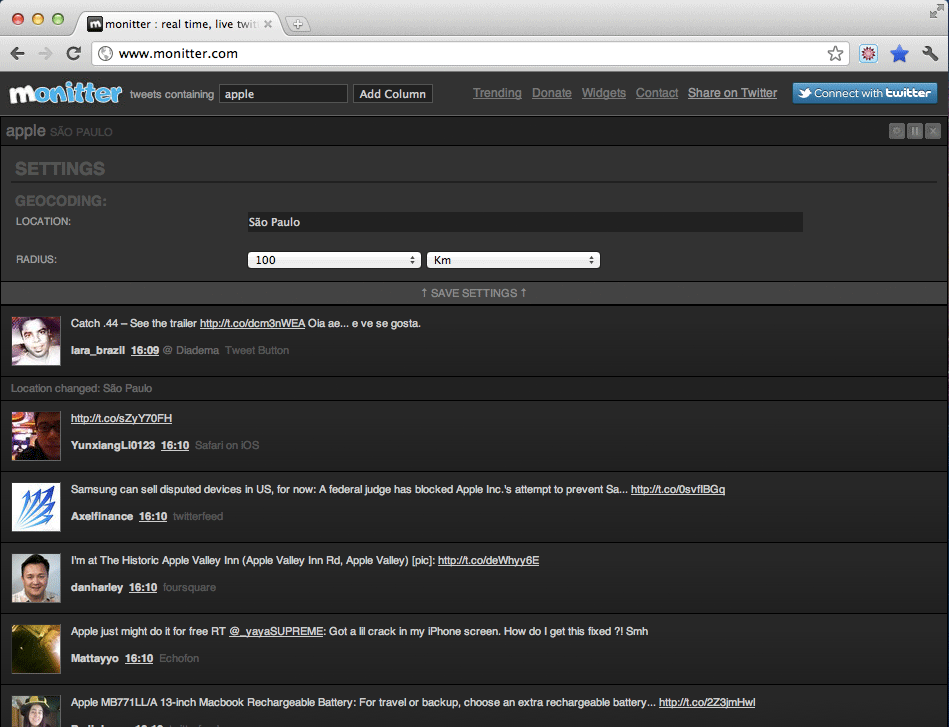Expand the radius value dropdown showing 100
This screenshot has width=949, height=727.
[334, 260]
